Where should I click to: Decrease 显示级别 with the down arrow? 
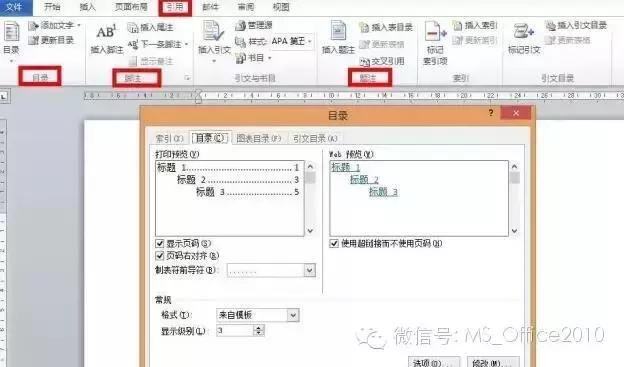click(259, 333)
